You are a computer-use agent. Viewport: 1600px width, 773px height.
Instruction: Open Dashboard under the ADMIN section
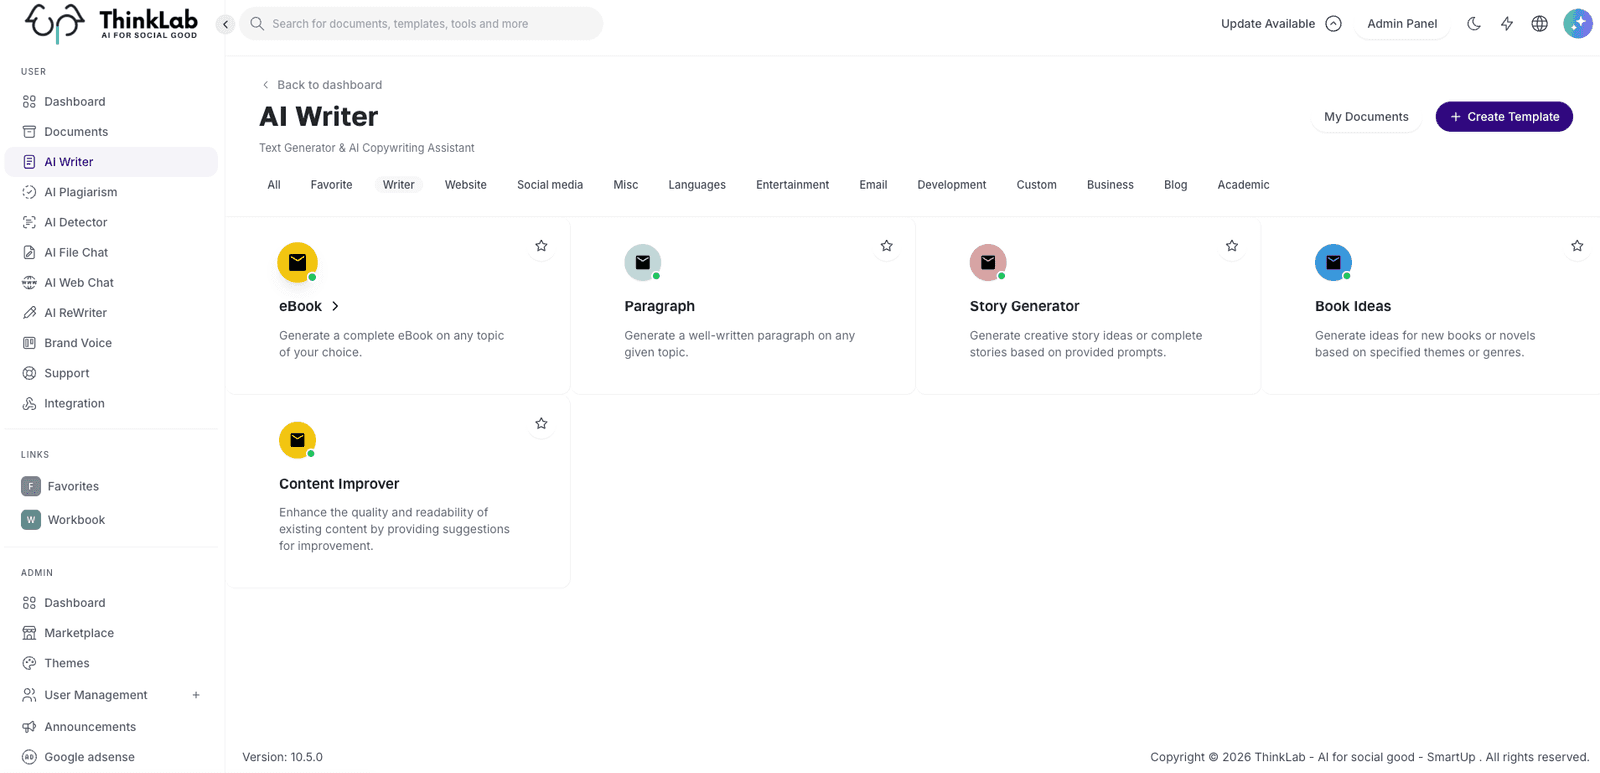tap(111, 602)
